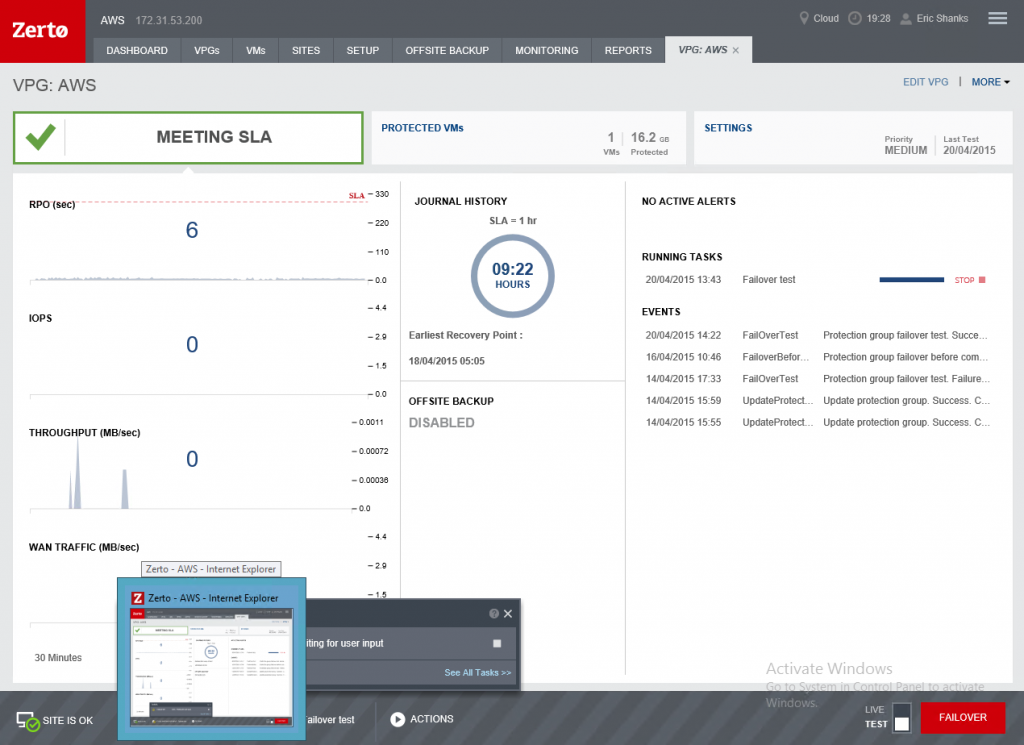This screenshot has width=1024, height=745.
Task: Click the green Meeting SLA checkmark
Action: tap(40, 137)
